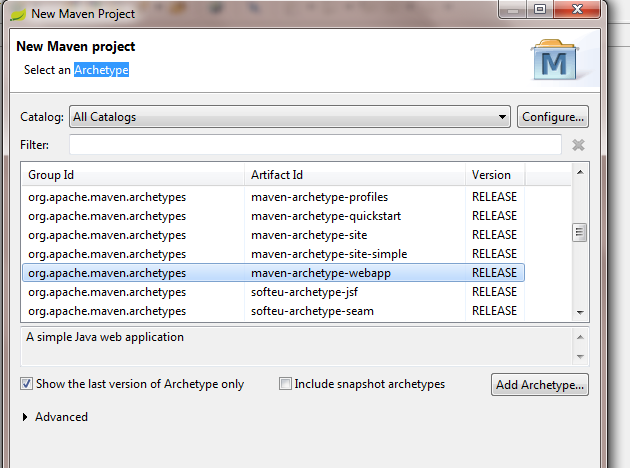
Task: Click description box scroll up arrow
Action: (580, 337)
